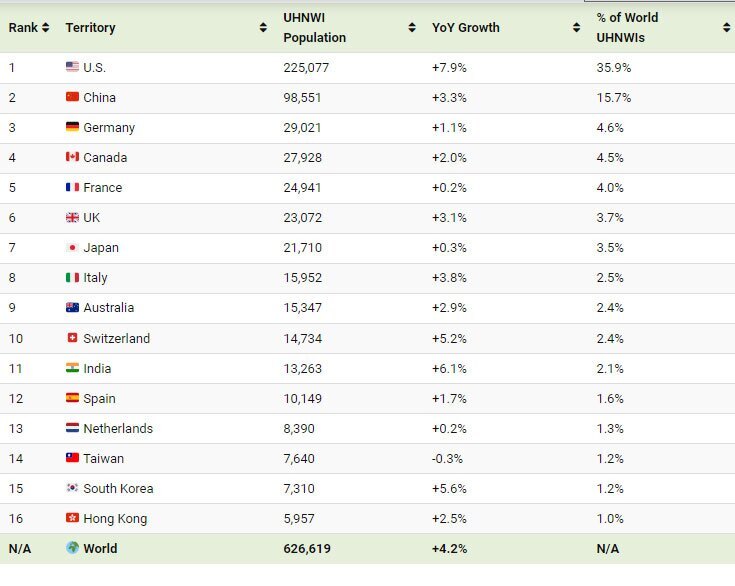Screen dimensions: 735x586
Task: Sort by UHNWI Population sort arrows
Action: [x=412, y=28]
